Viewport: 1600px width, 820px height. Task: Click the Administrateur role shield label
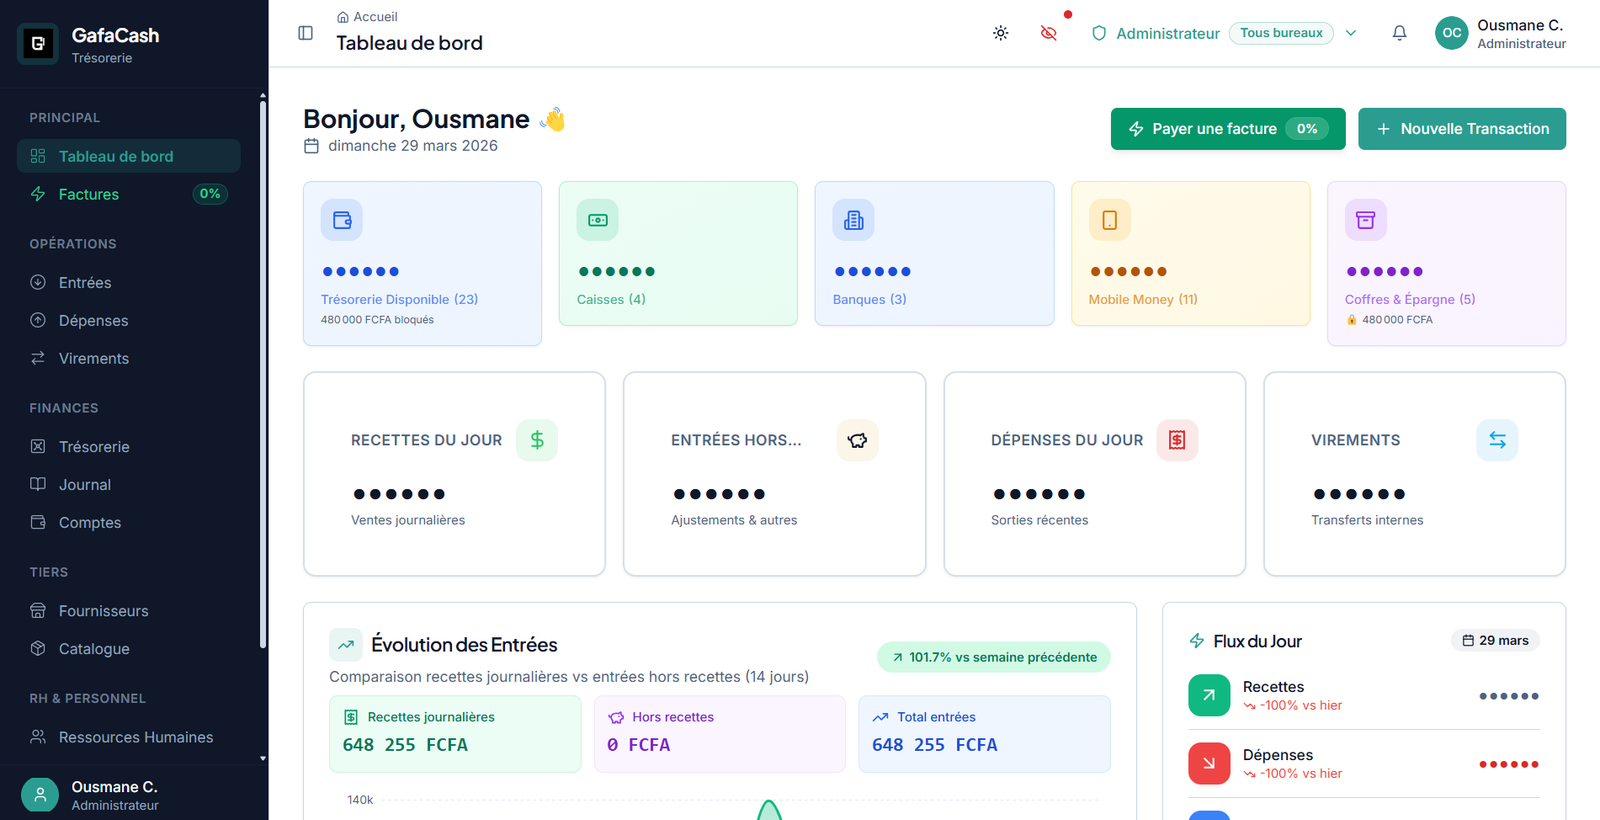coord(1155,33)
